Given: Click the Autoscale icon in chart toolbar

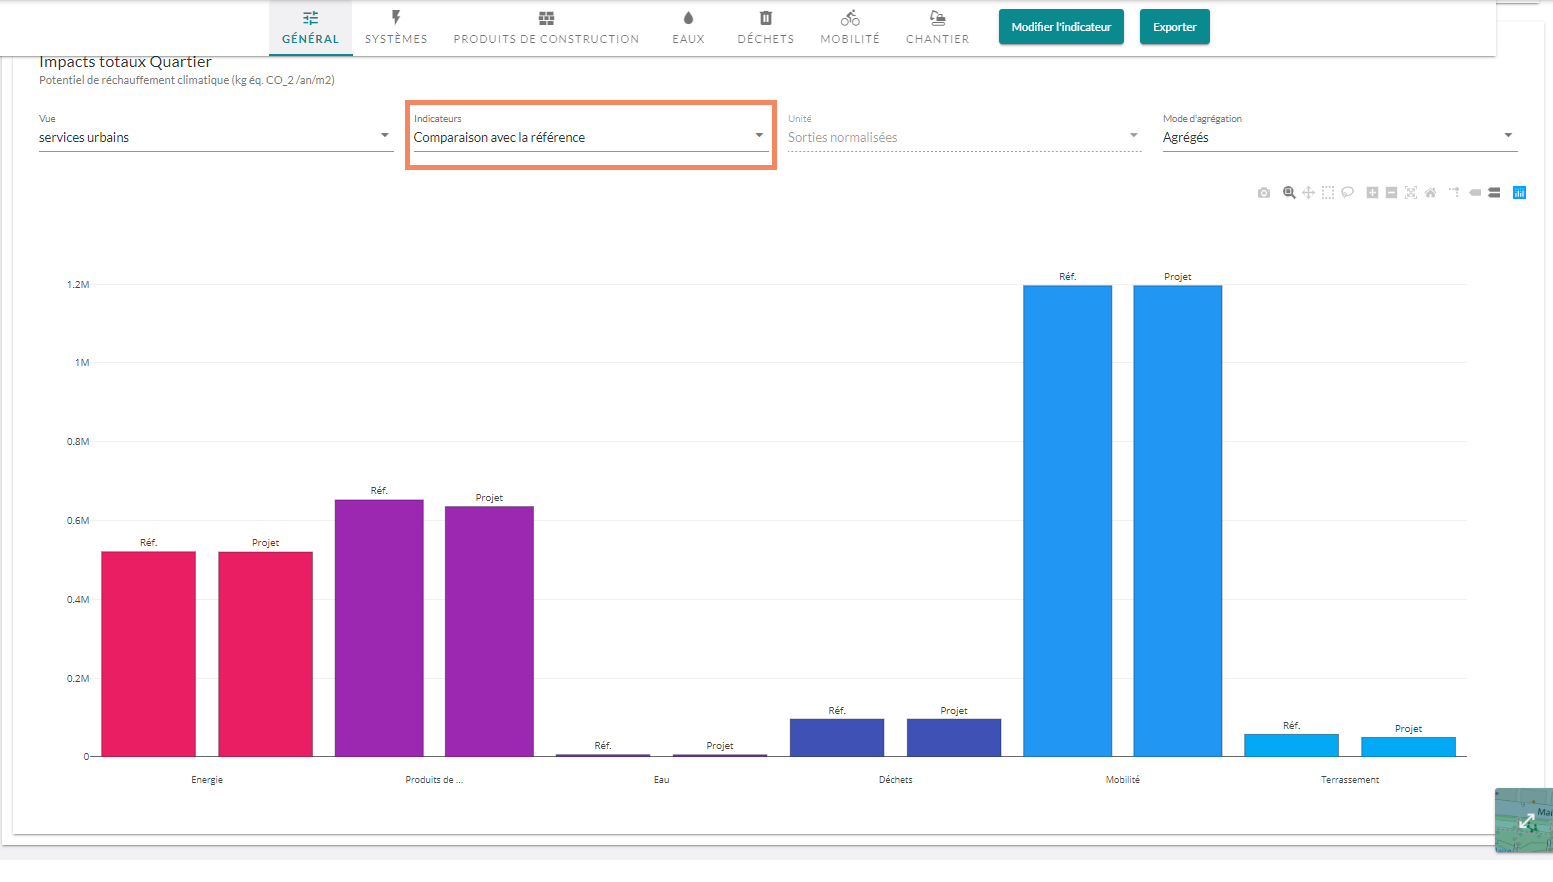Looking at the screenshot, I should pos(1411,193).
